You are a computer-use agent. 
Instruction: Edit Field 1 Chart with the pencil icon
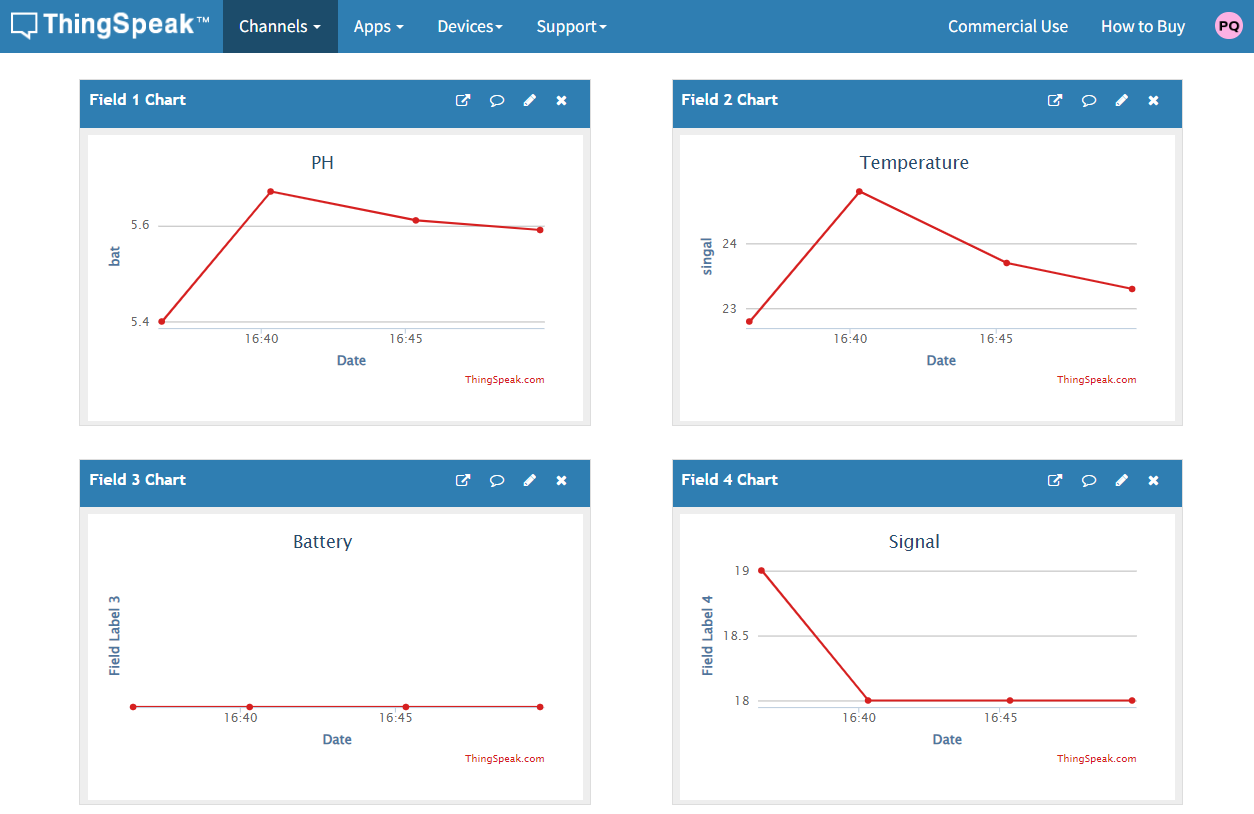tap(530, 100)
